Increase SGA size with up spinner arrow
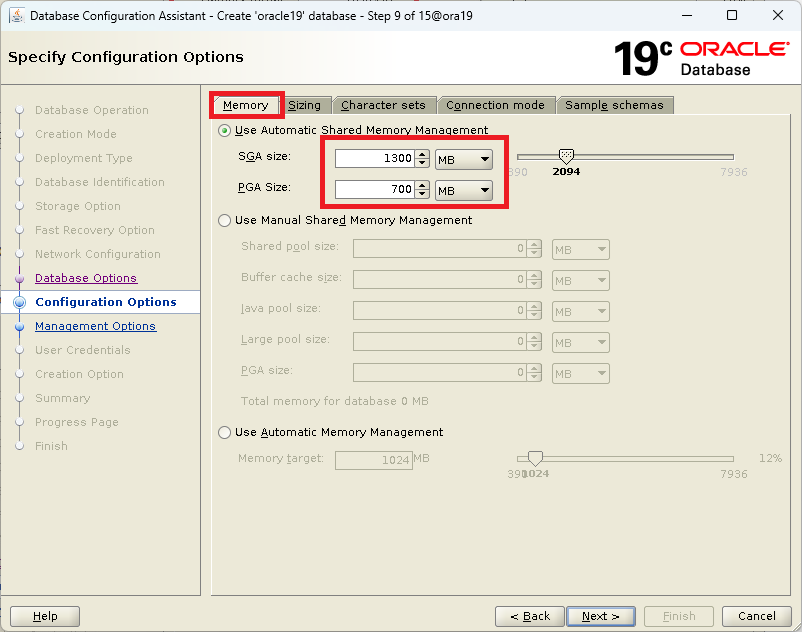The width and height of the screenshot is (802, 632). pyautogui.click(x=422, y=154)
